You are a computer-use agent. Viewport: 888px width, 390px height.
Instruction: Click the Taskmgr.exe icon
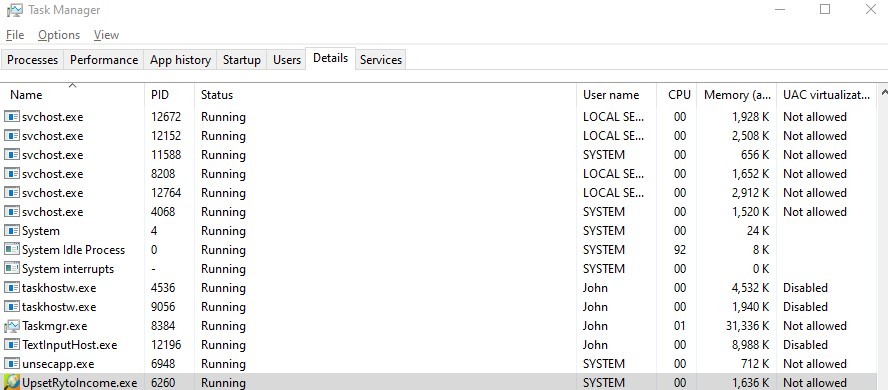[x=12, y=325]
